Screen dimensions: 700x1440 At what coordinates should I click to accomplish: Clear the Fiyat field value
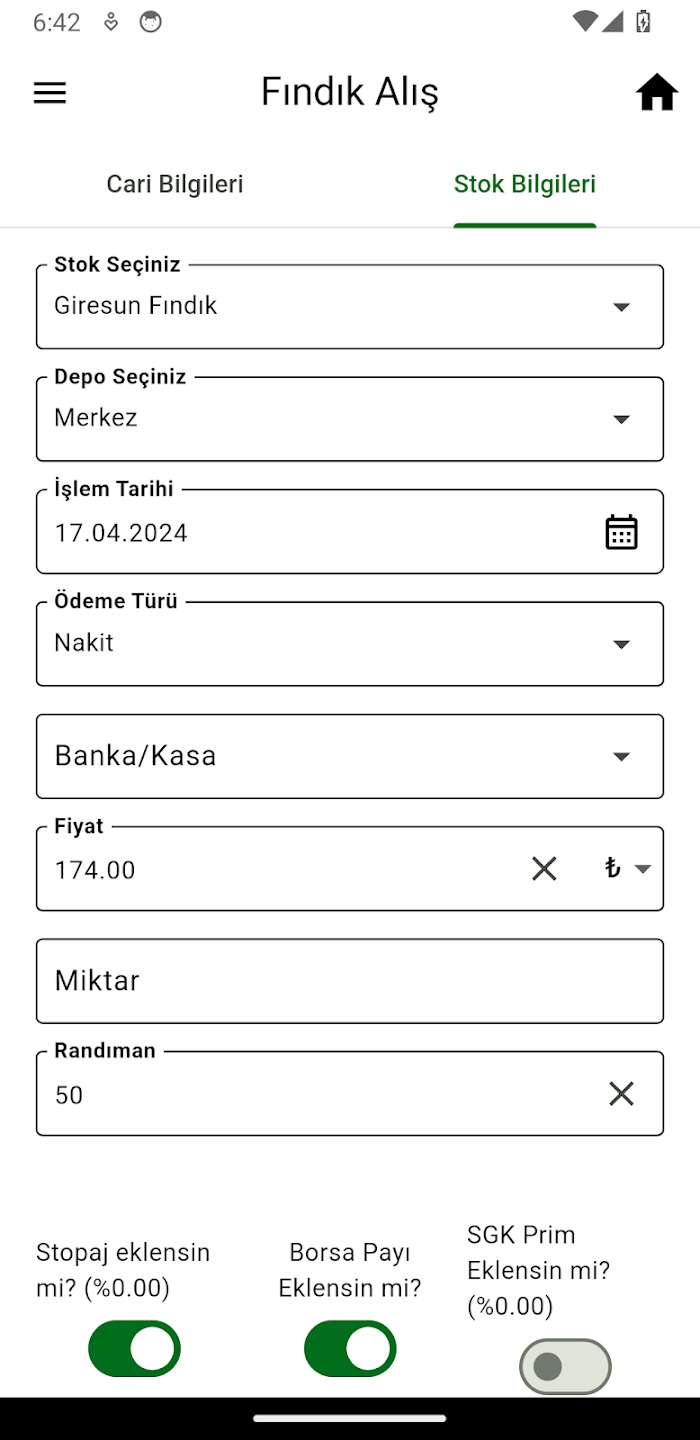coord(544,868)
